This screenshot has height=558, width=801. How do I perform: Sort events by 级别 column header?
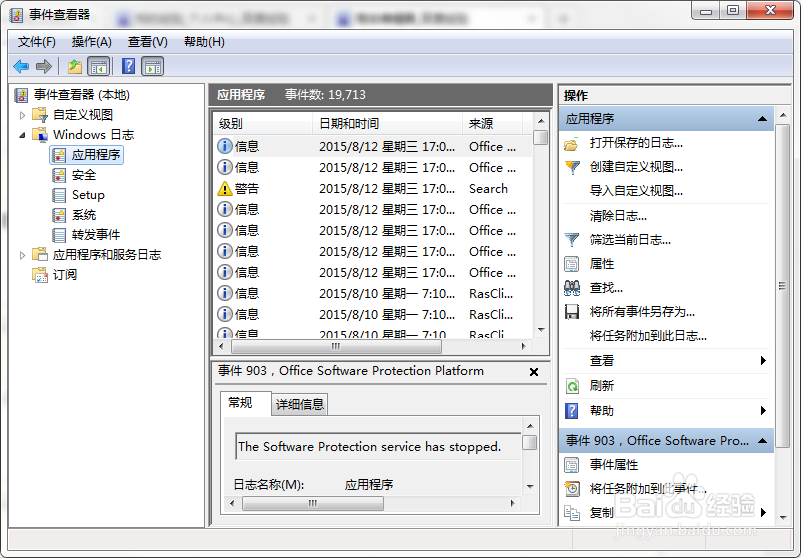(x=263, y=124)
